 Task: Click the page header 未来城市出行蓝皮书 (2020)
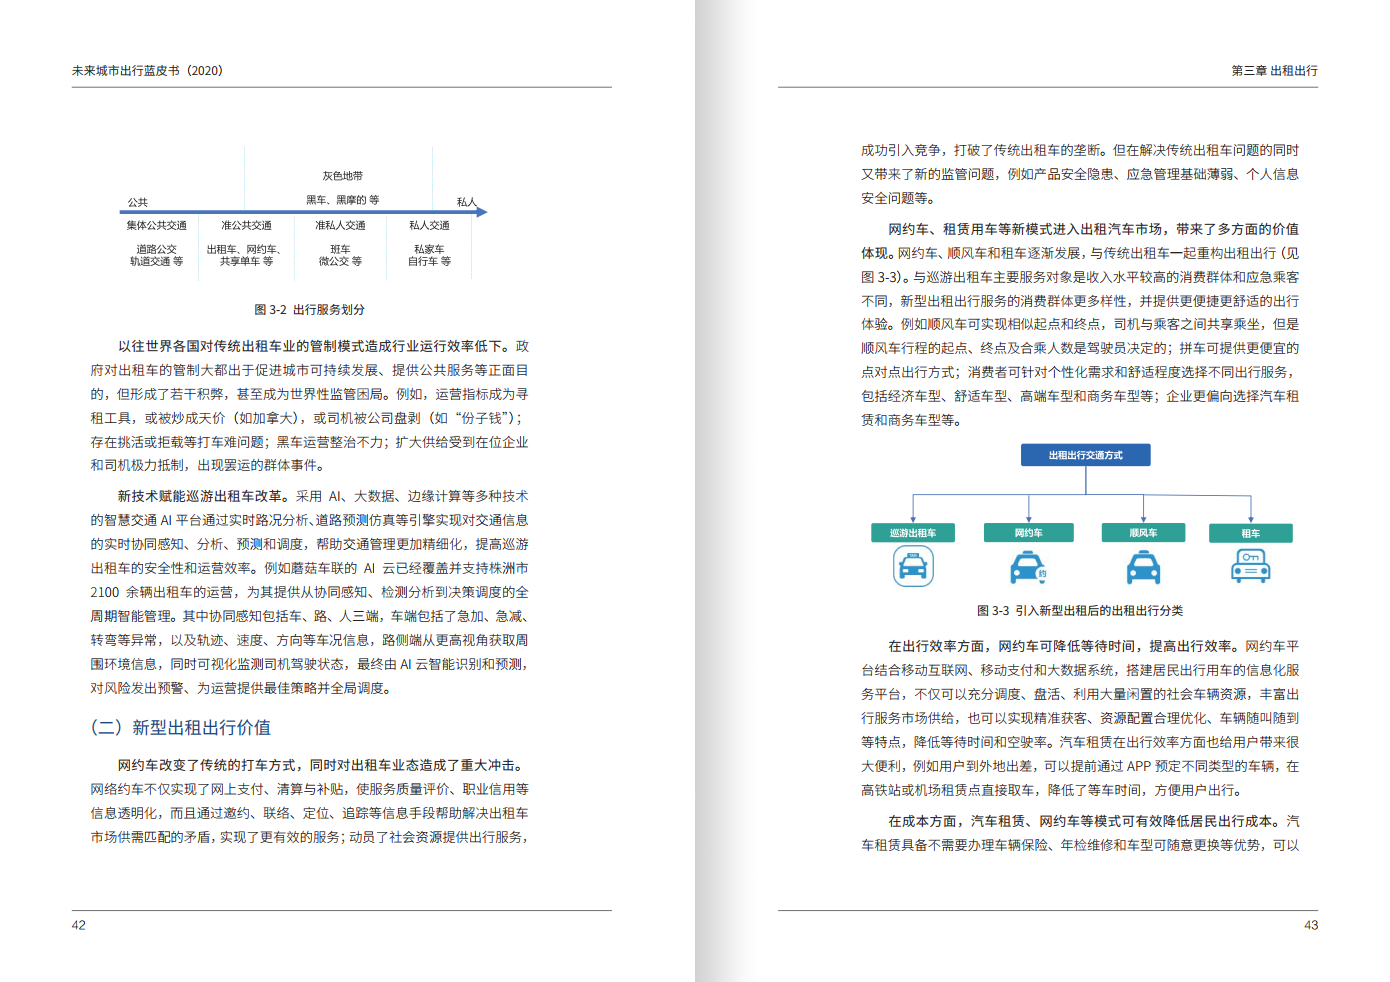(x=147, y=71)
